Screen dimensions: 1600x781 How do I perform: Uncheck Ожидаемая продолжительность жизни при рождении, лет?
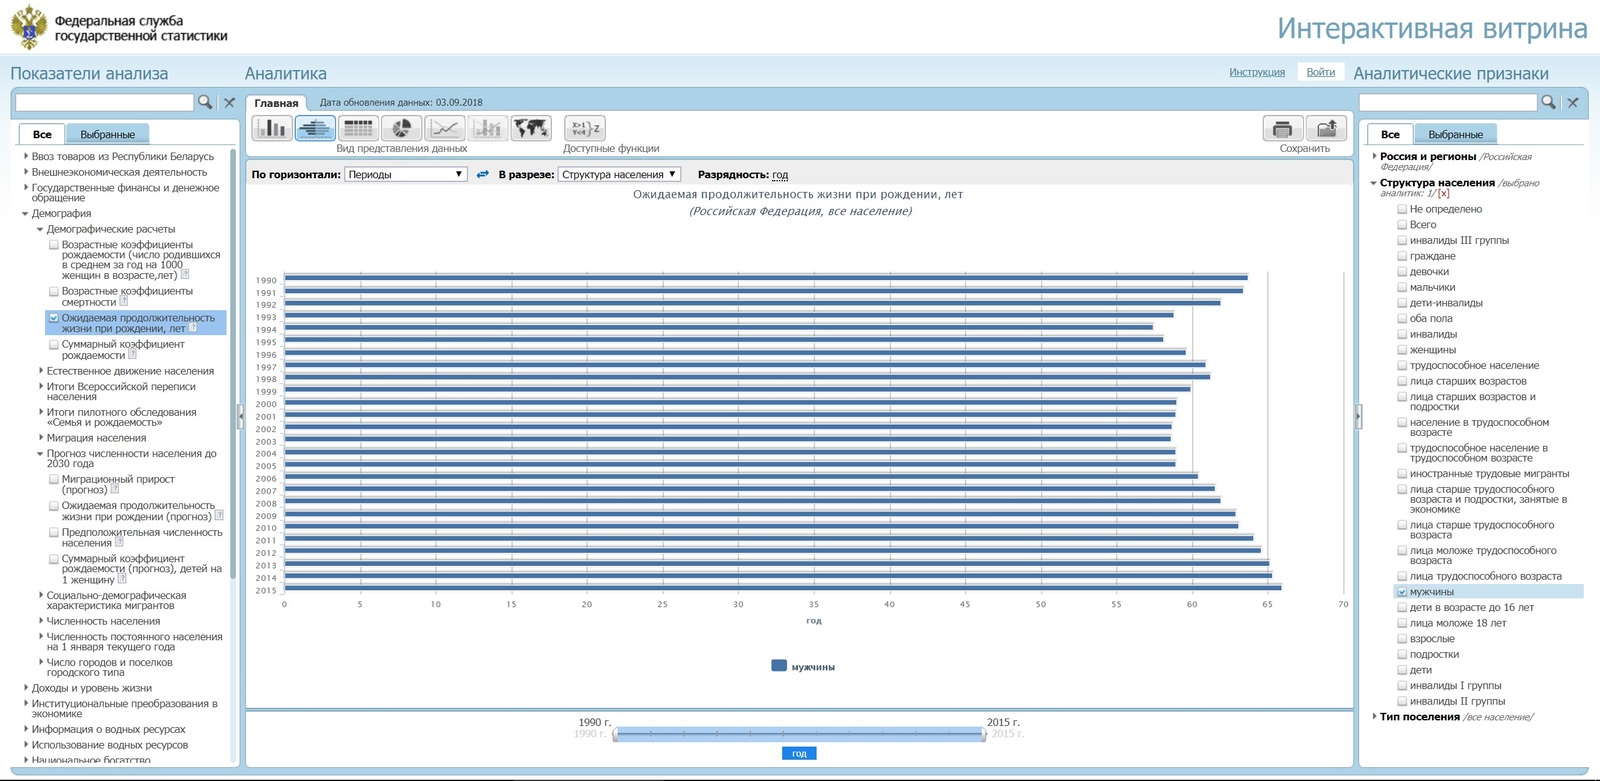pos(54,318)
